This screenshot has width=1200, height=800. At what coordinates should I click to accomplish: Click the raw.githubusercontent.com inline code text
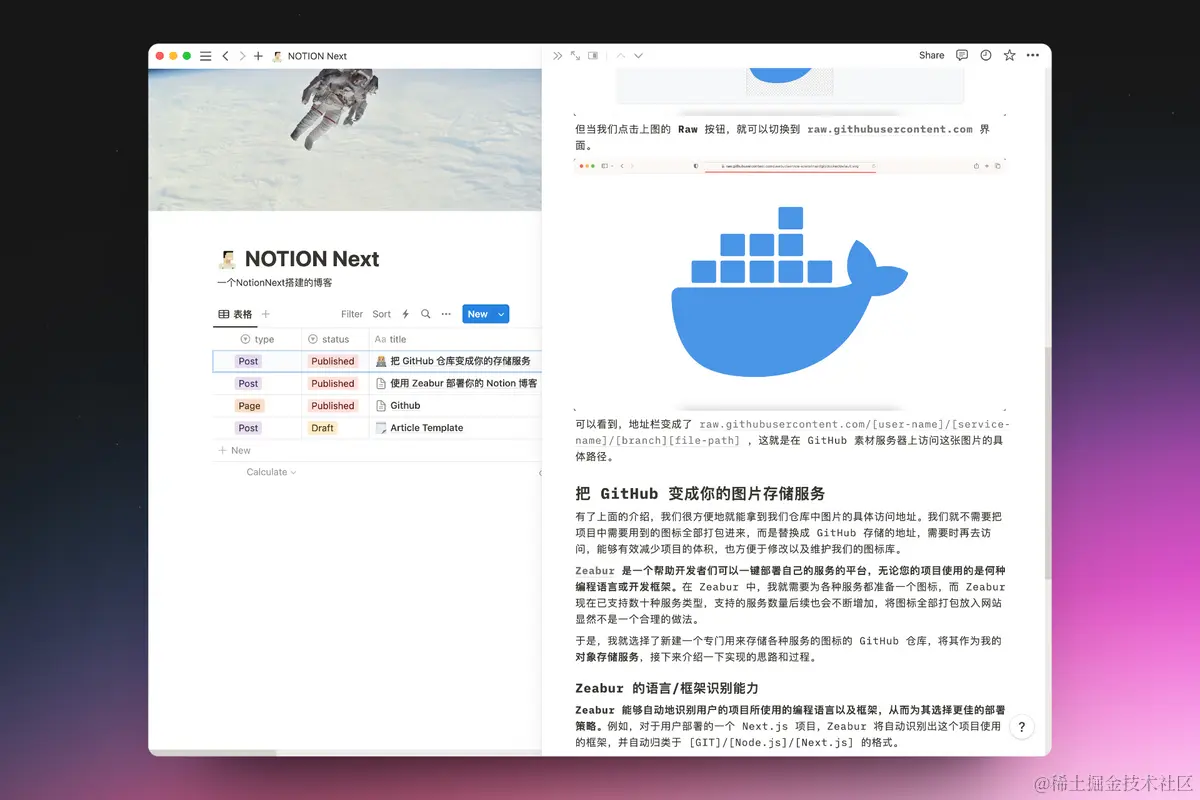point(890,129)
